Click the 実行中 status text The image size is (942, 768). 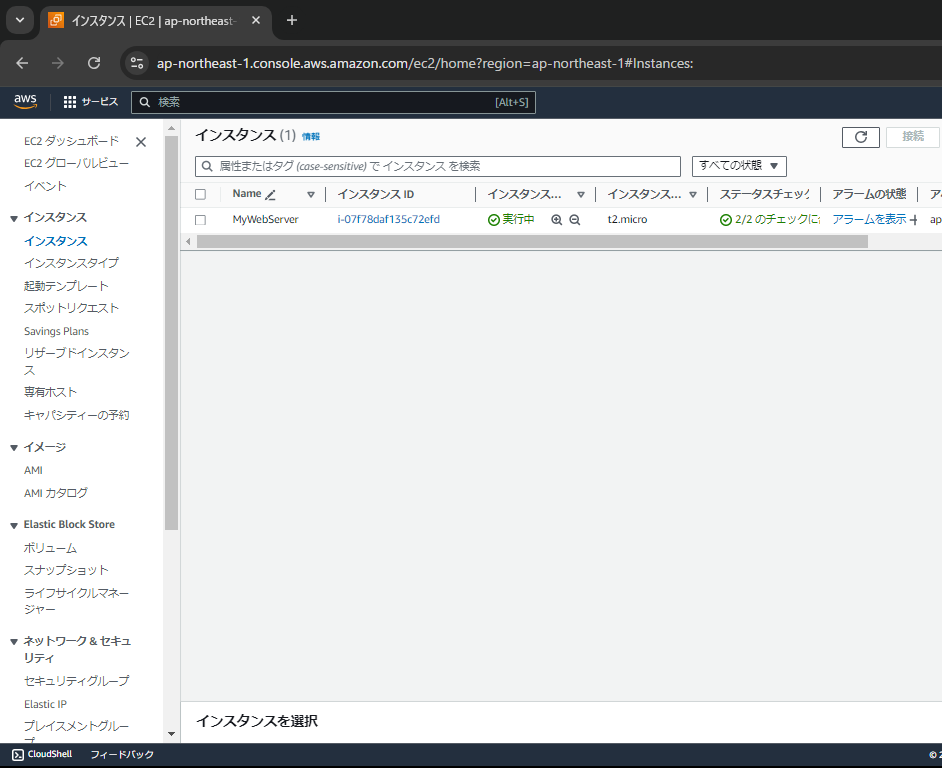tap(518, 219)
